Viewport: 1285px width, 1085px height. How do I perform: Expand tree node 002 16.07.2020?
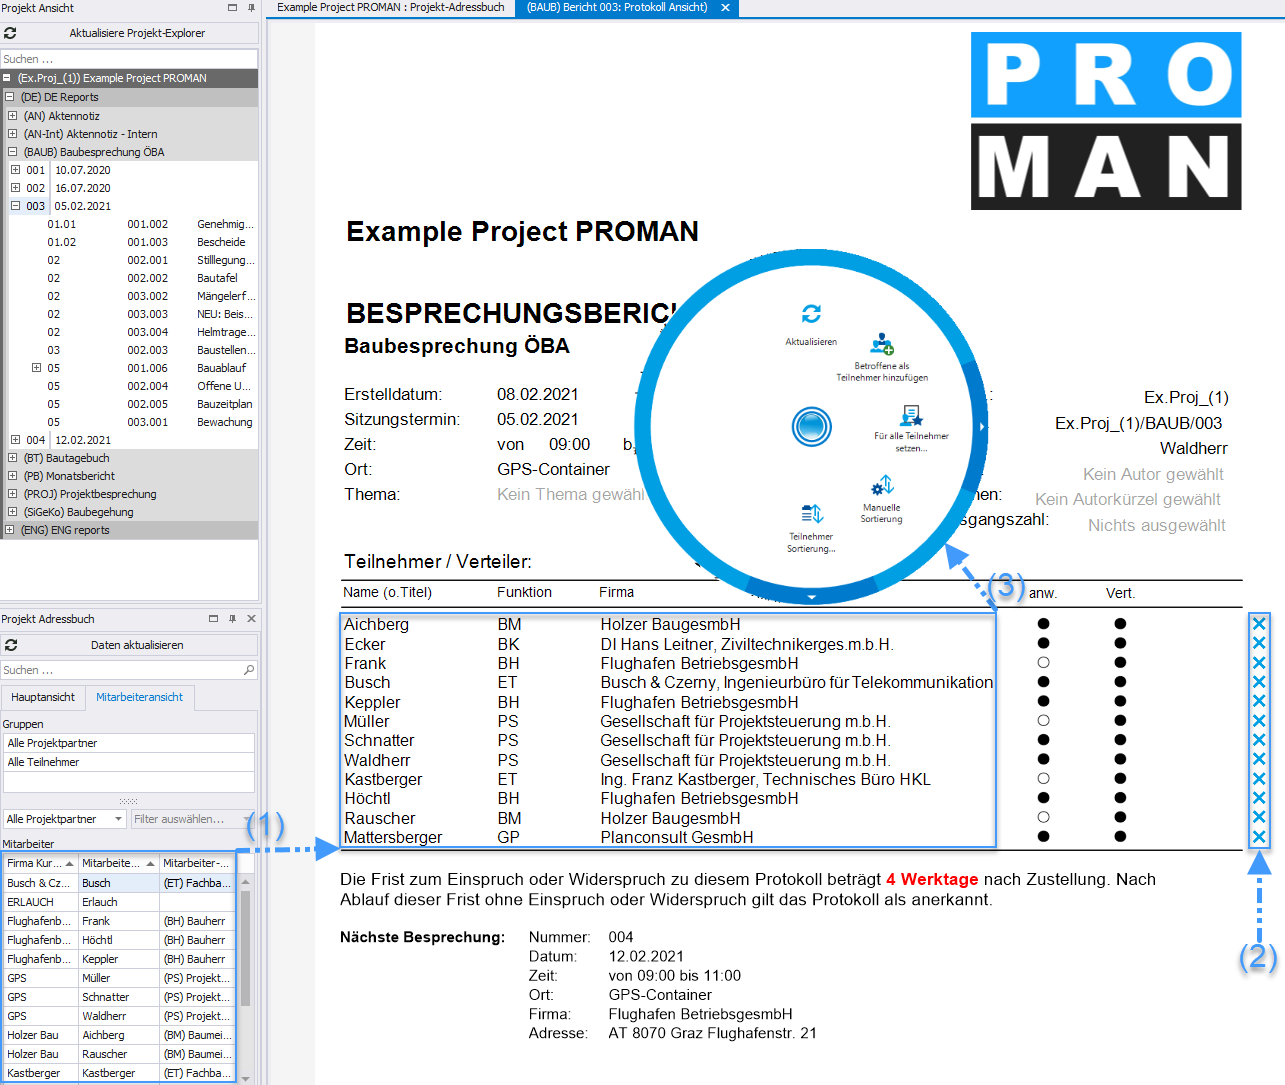coord(15,188)
